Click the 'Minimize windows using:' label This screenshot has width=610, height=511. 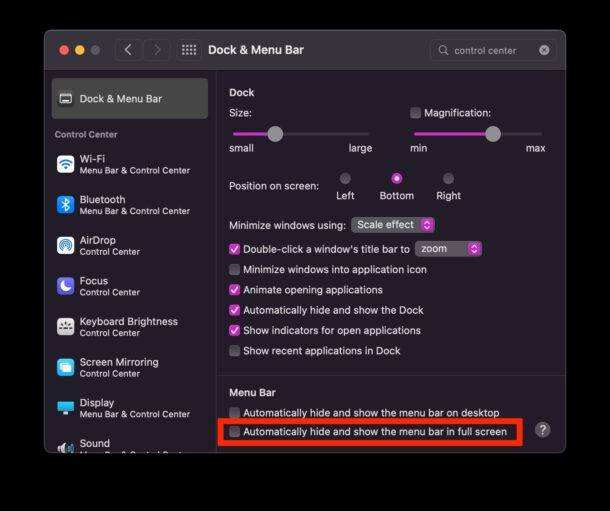(x=287, y=226)
